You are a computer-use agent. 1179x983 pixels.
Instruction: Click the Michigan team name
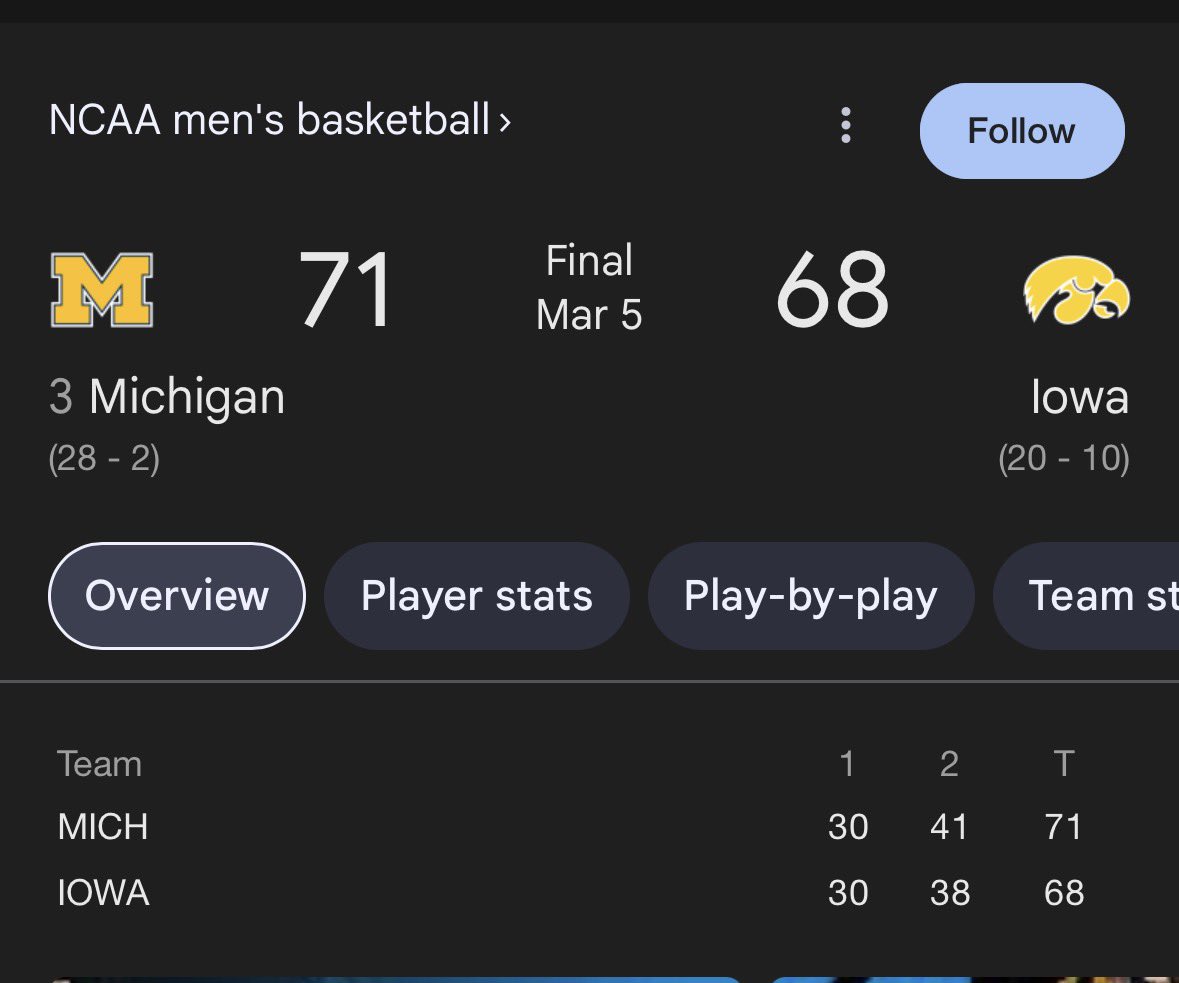[187, 396]
